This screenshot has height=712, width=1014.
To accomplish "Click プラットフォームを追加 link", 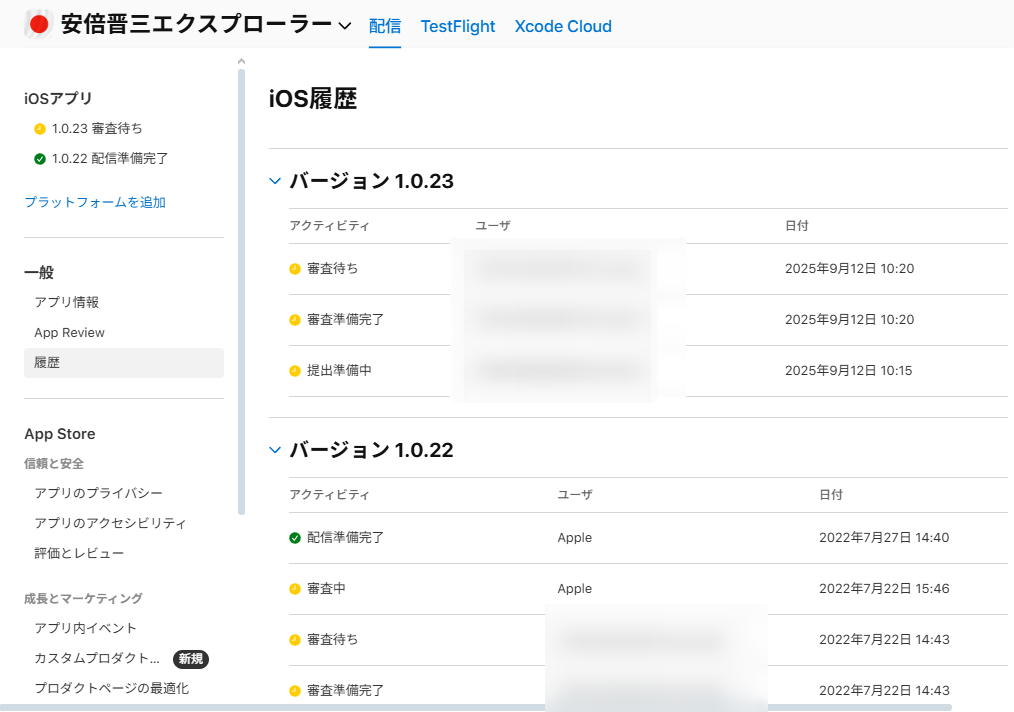I will pos(95,202).
